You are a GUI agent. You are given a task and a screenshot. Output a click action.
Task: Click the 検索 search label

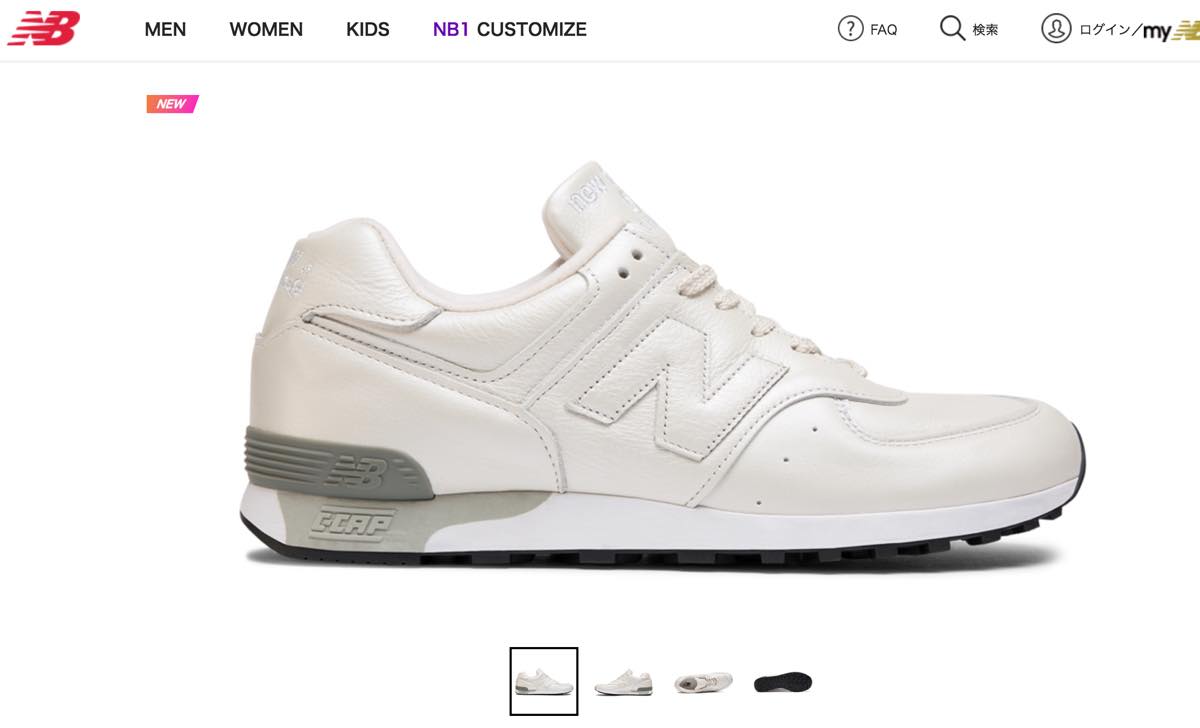tap(985, 30)
